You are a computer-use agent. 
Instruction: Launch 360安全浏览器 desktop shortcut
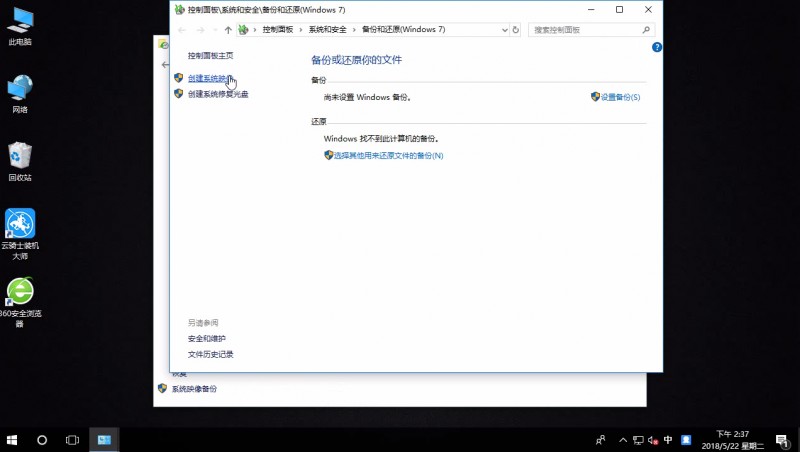click(x=20, y=302)
